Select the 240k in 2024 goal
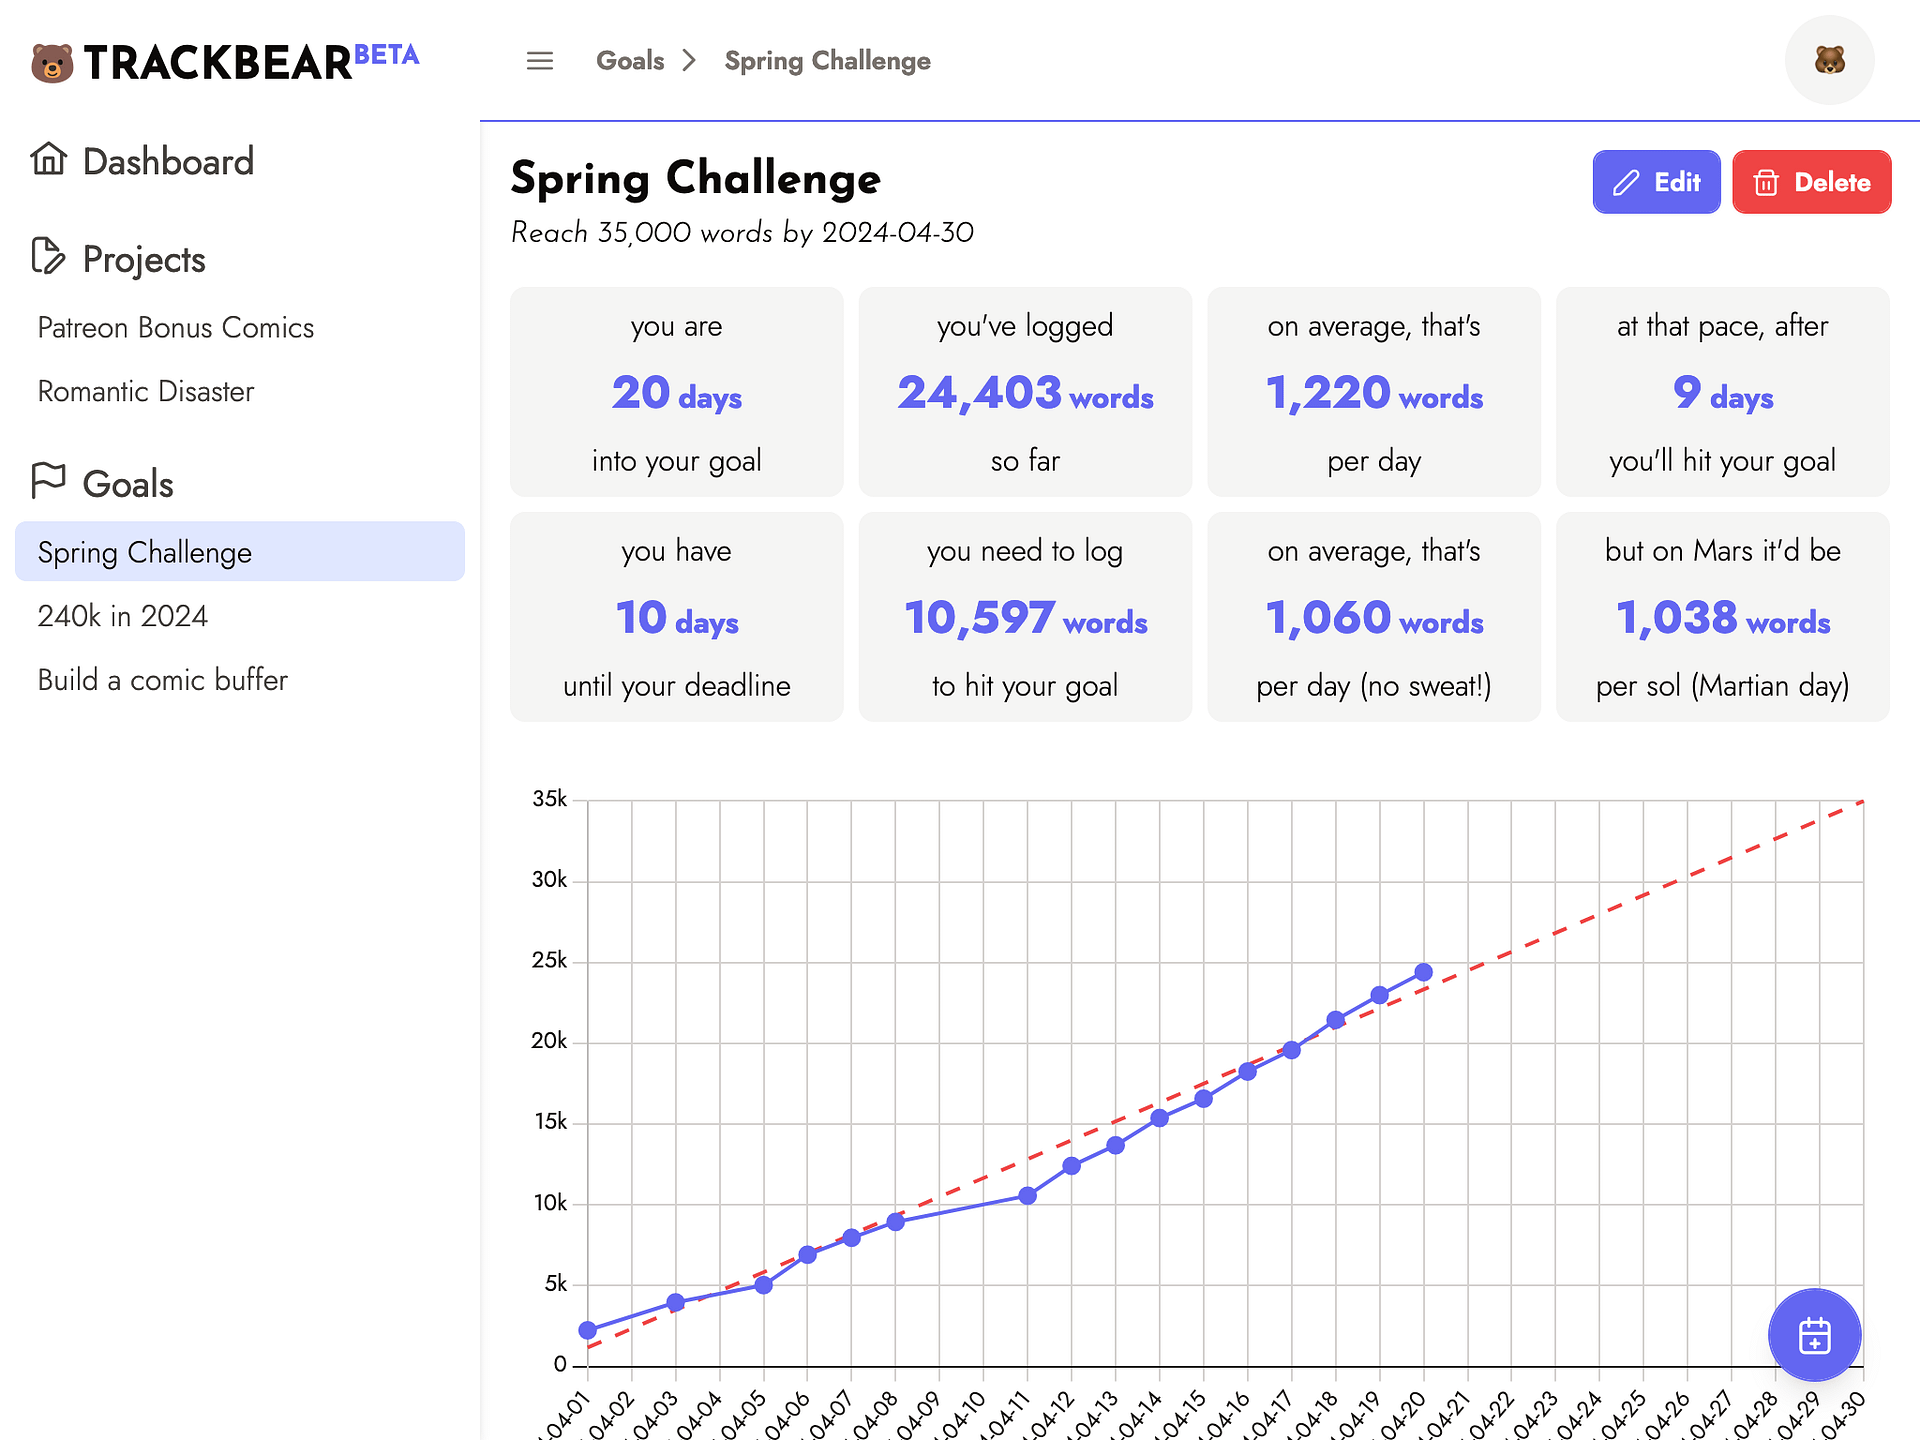The image size is (1920, 1440). coord(123,616)
